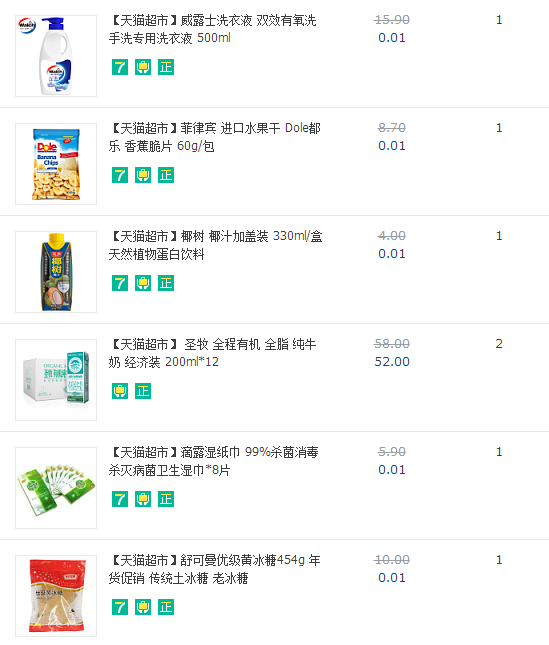Open the 滴露 wet wipes thumbnail
Viewport: 549px width, 645px height.
tap(56, 488)
